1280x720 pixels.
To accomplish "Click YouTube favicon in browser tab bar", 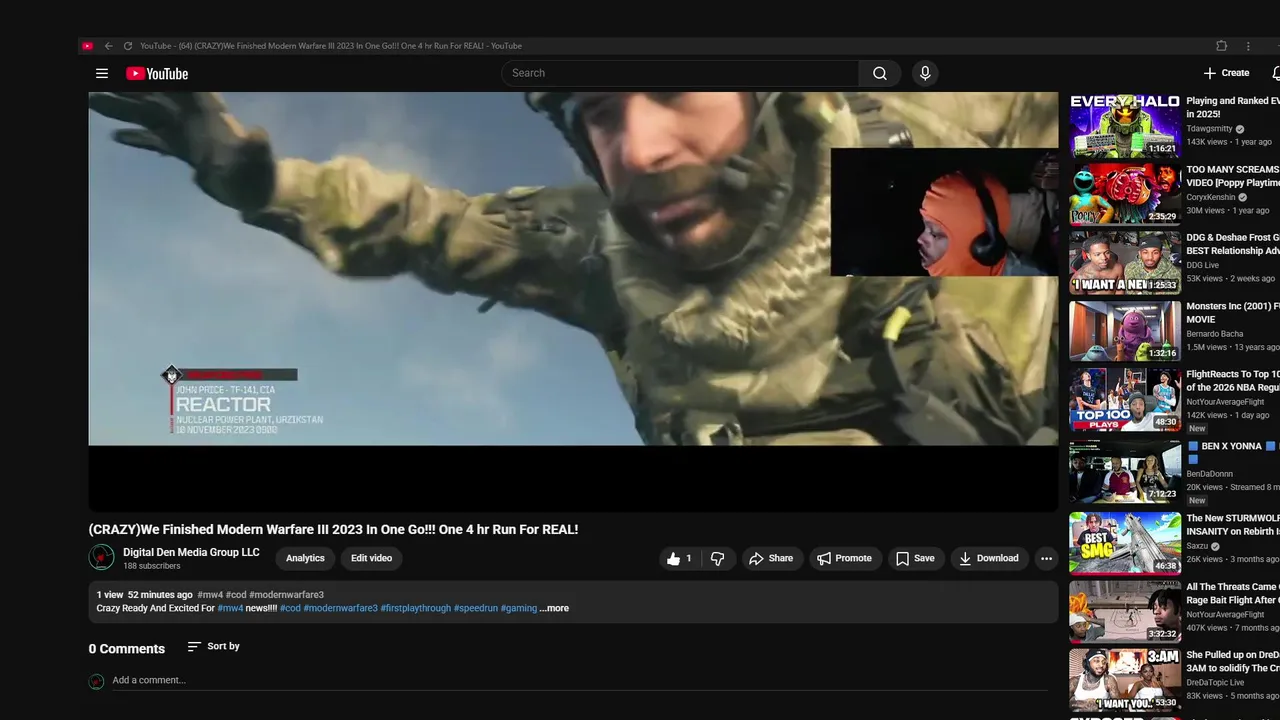I will [88, 46].
